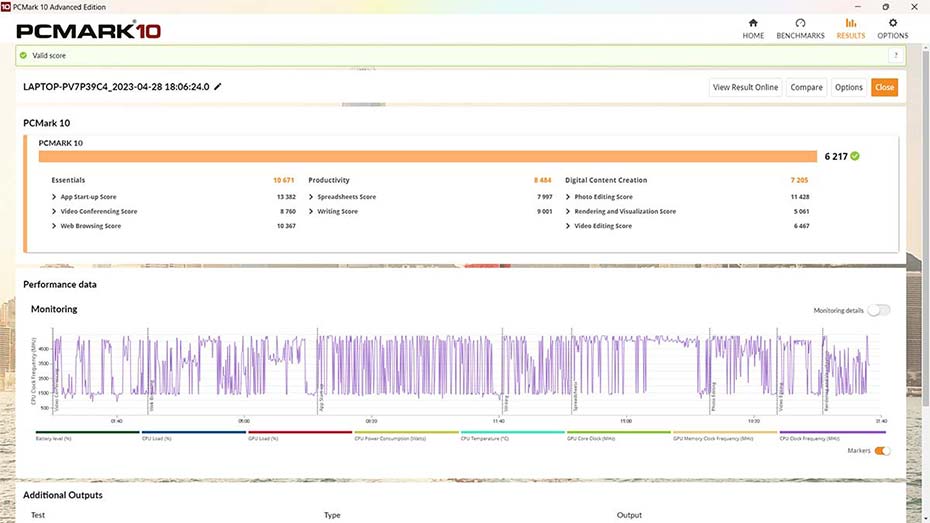This screenshot has width=930, height=523.
Task: Click the green checkmark beside score 6 217
Action: pos(855,156)
